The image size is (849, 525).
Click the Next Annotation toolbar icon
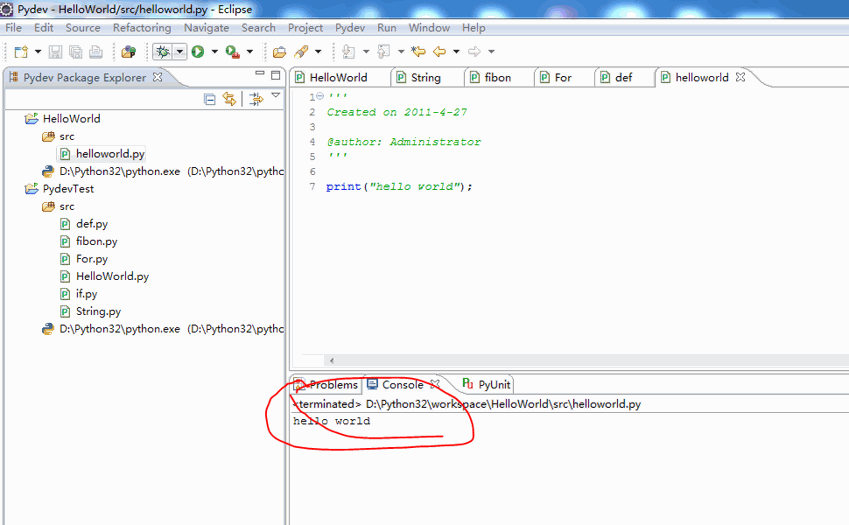[x=349, y=52]
